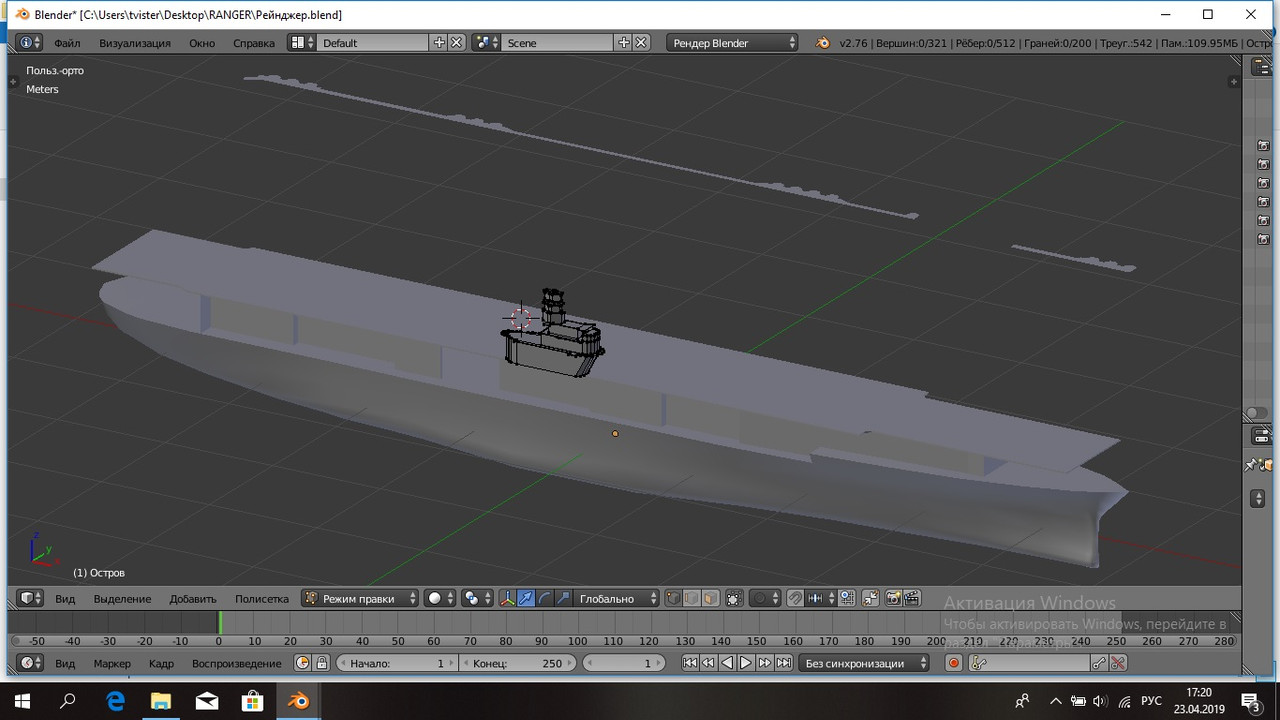Delete the Default screen layout with X
The image size is (1280, 720).
pos(456,43)
